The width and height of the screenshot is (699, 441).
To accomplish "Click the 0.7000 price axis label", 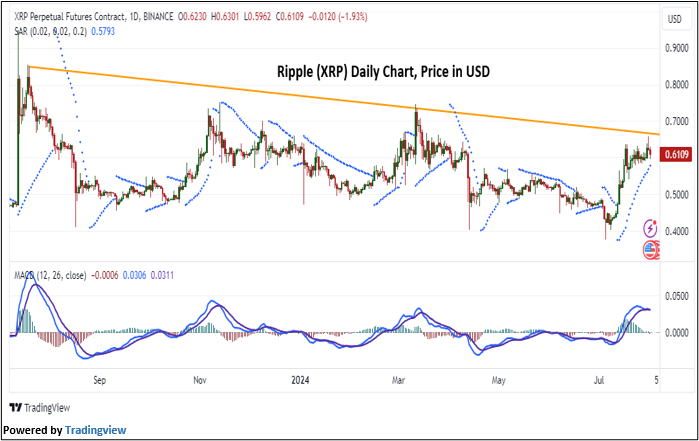I will [677, 121].
